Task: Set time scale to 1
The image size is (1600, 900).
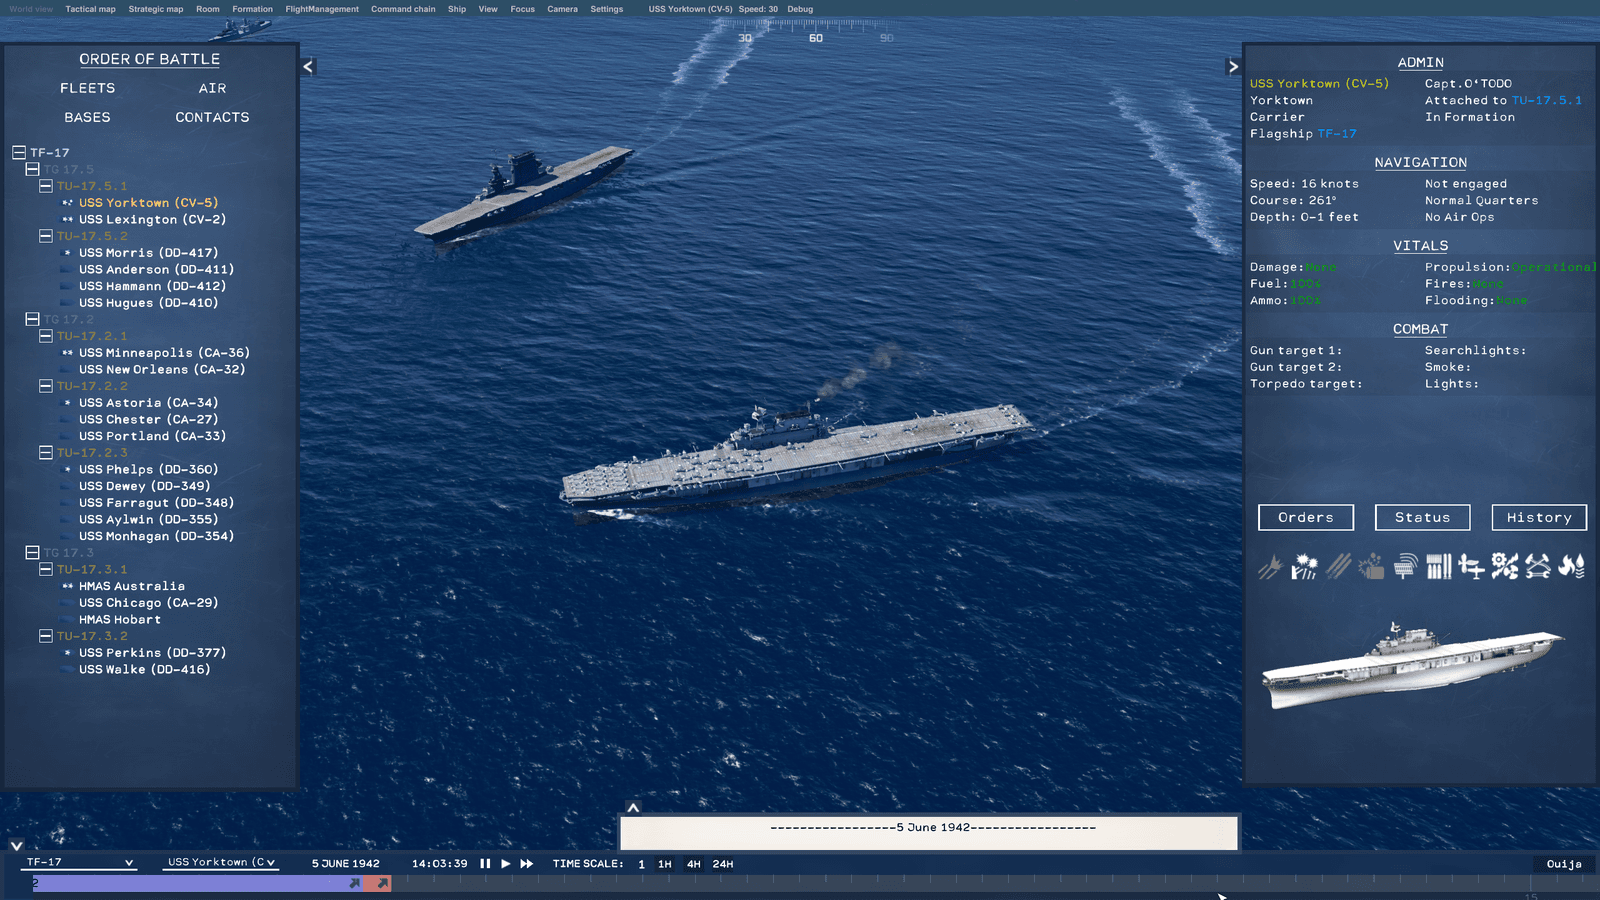Action: point(642,864)
